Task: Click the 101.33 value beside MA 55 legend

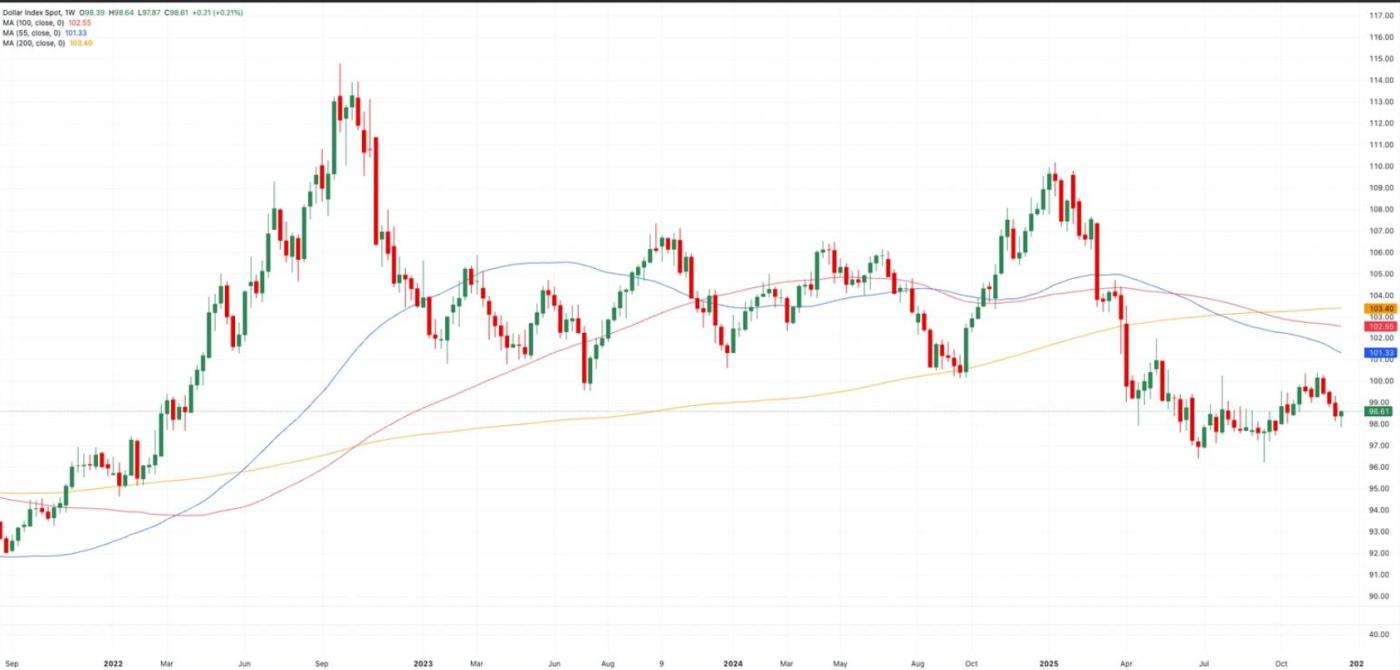Action: (x=76, y=33)
